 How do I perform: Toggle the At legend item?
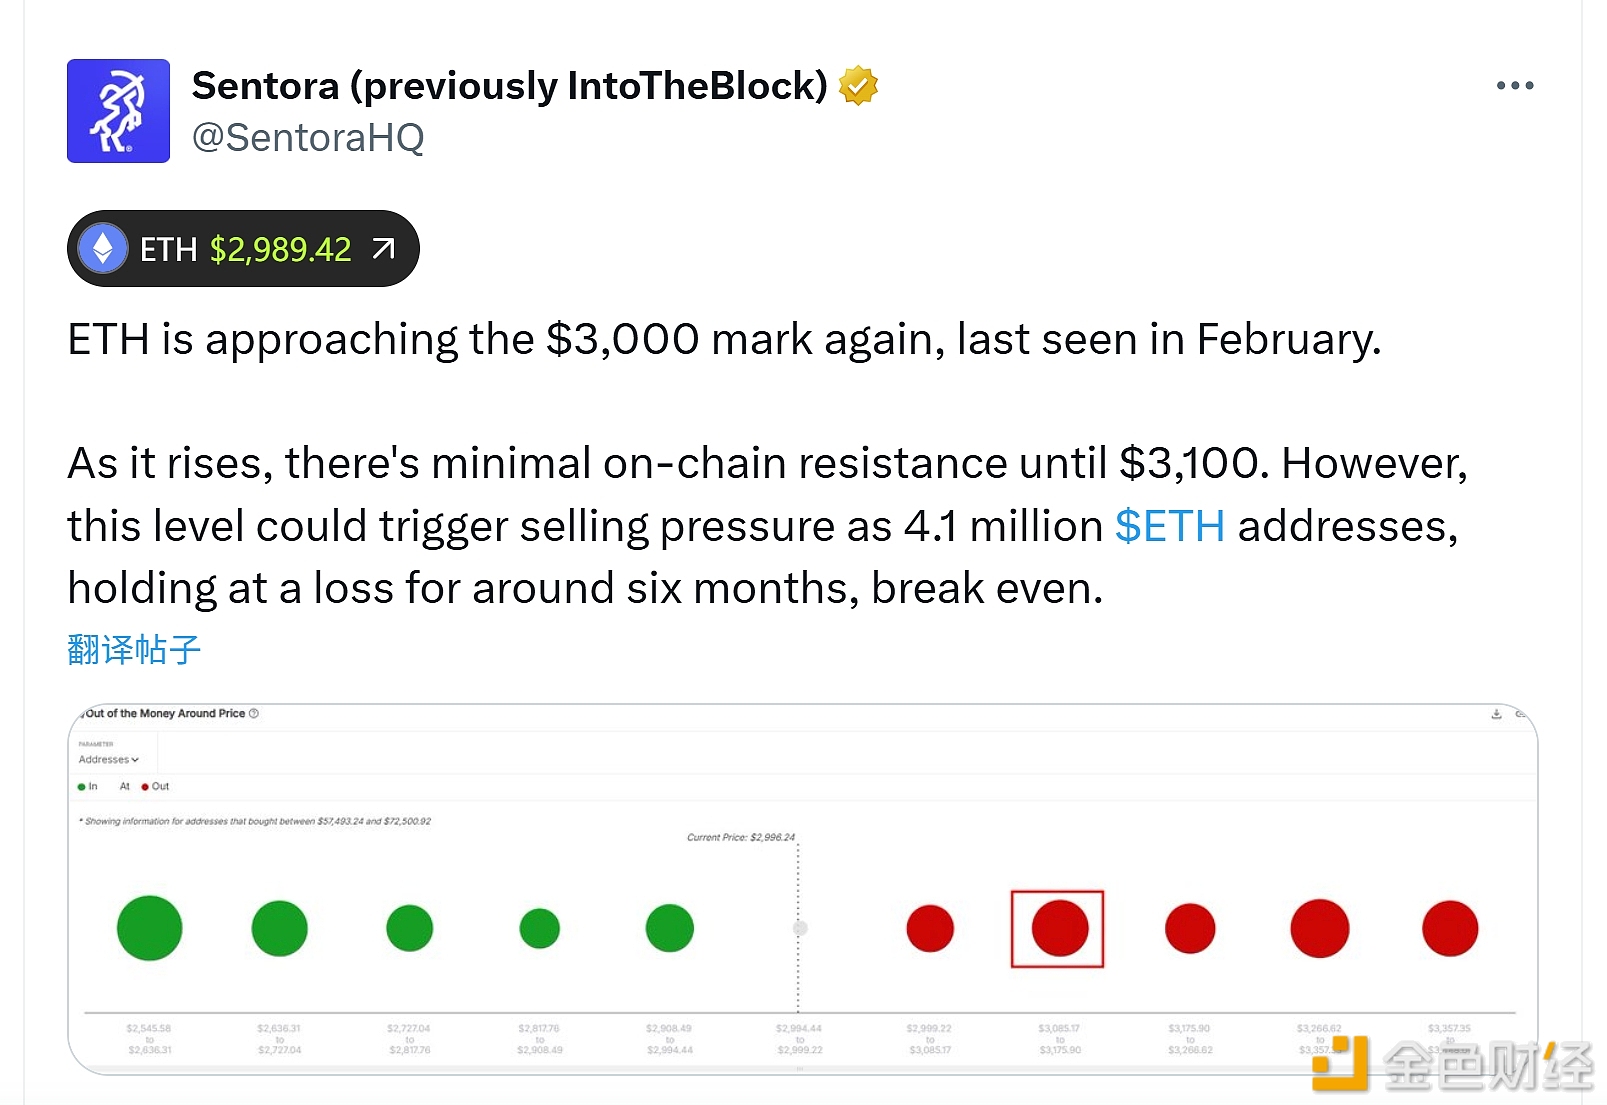pos(124,787)
